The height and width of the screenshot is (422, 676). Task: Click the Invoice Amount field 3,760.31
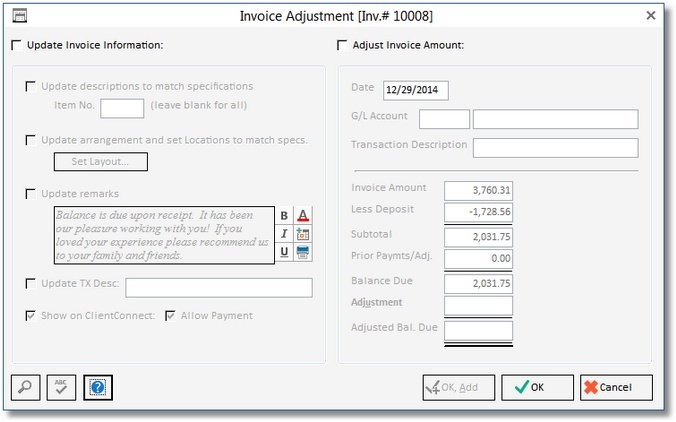click(479, 191)
